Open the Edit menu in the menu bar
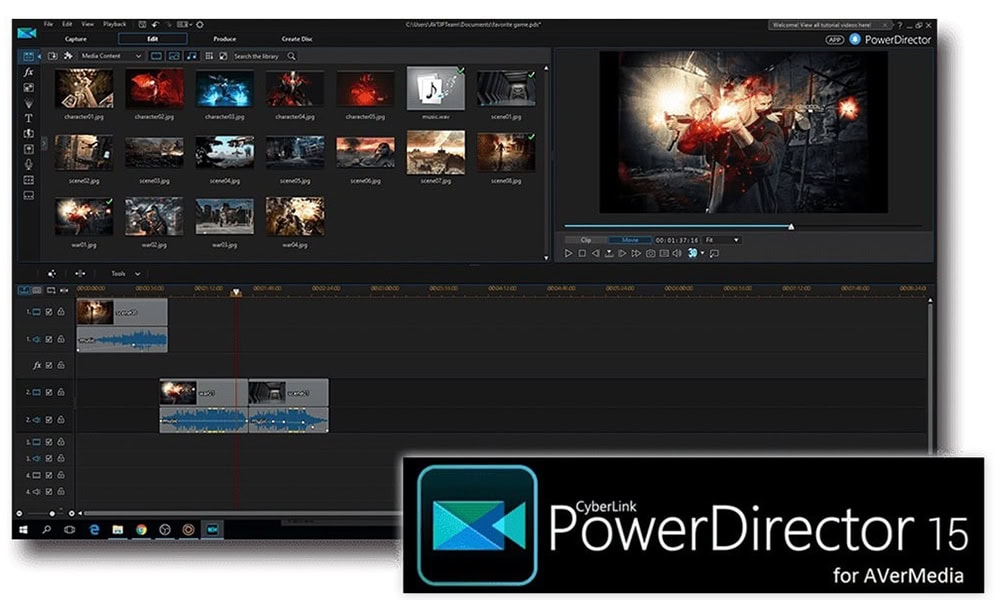This screenshot has height=600, width=1000. click(x=67, y=24)
